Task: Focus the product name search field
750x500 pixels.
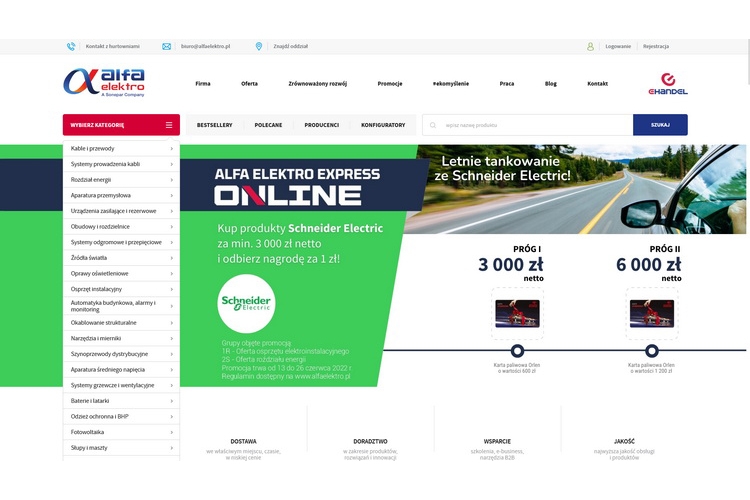Action: point(528,125)
